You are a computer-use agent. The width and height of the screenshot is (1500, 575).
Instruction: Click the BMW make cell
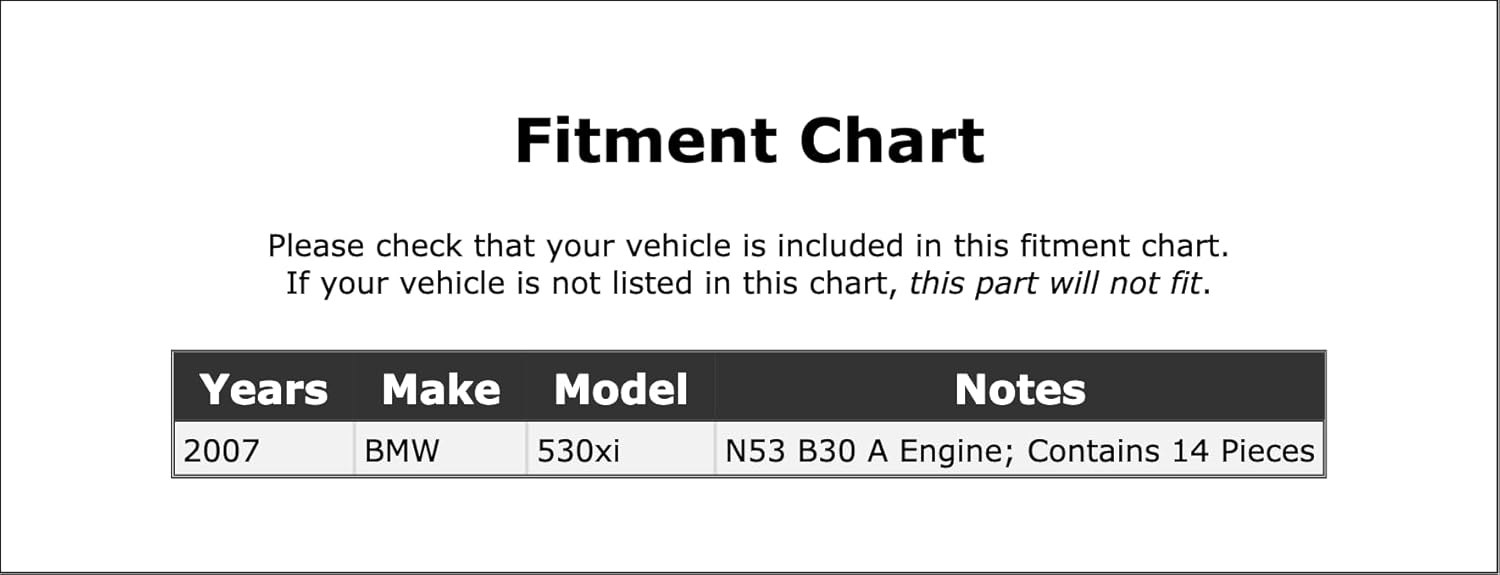click(x=402, y=451)
